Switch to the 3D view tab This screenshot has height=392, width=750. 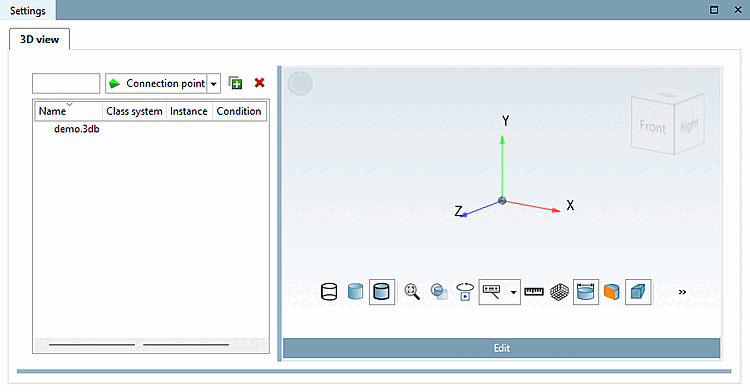pos(40,39)
